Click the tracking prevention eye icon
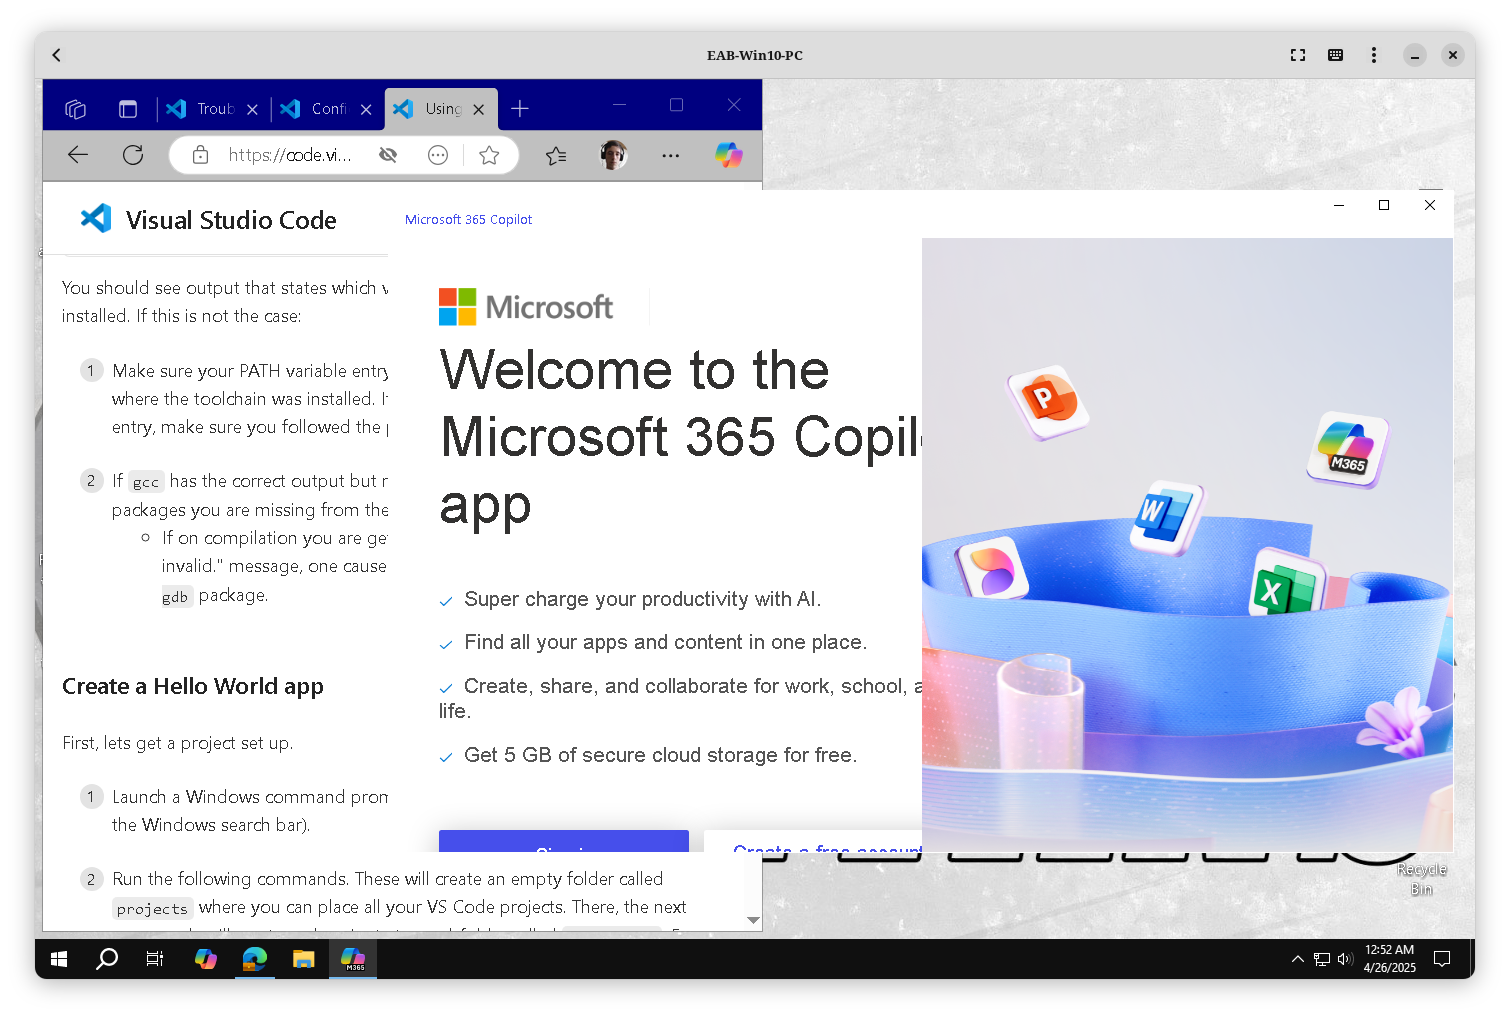 (x=388, y=155)
